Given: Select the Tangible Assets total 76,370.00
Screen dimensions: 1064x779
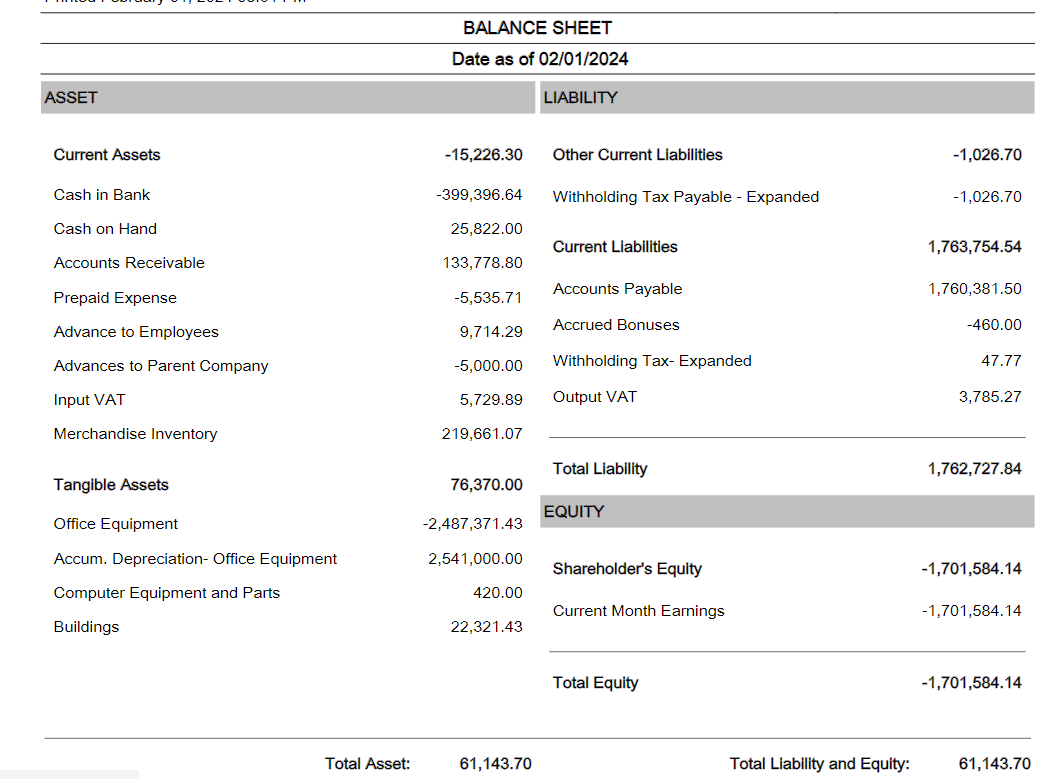Looking at the screenshot, I should [x=487, y=484].
